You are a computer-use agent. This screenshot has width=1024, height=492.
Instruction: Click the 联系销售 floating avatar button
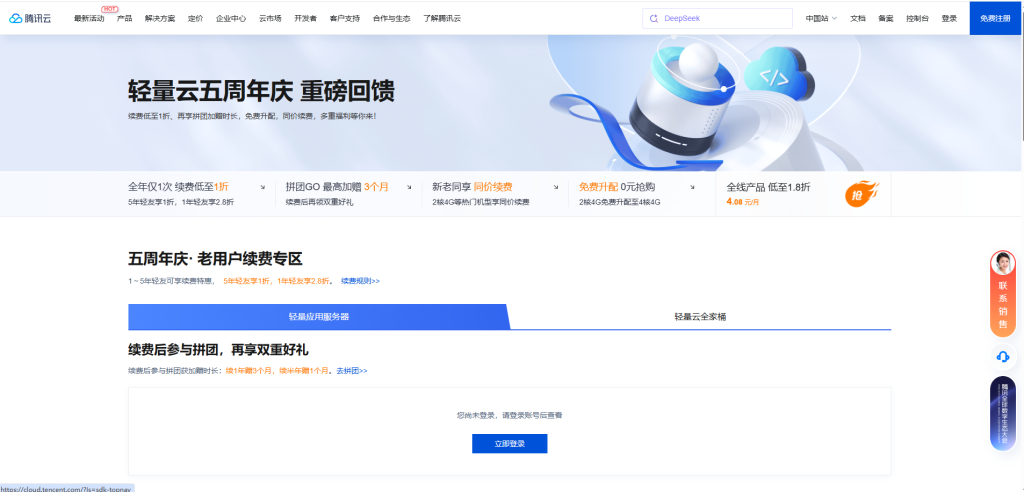[x=1002, y=293]
